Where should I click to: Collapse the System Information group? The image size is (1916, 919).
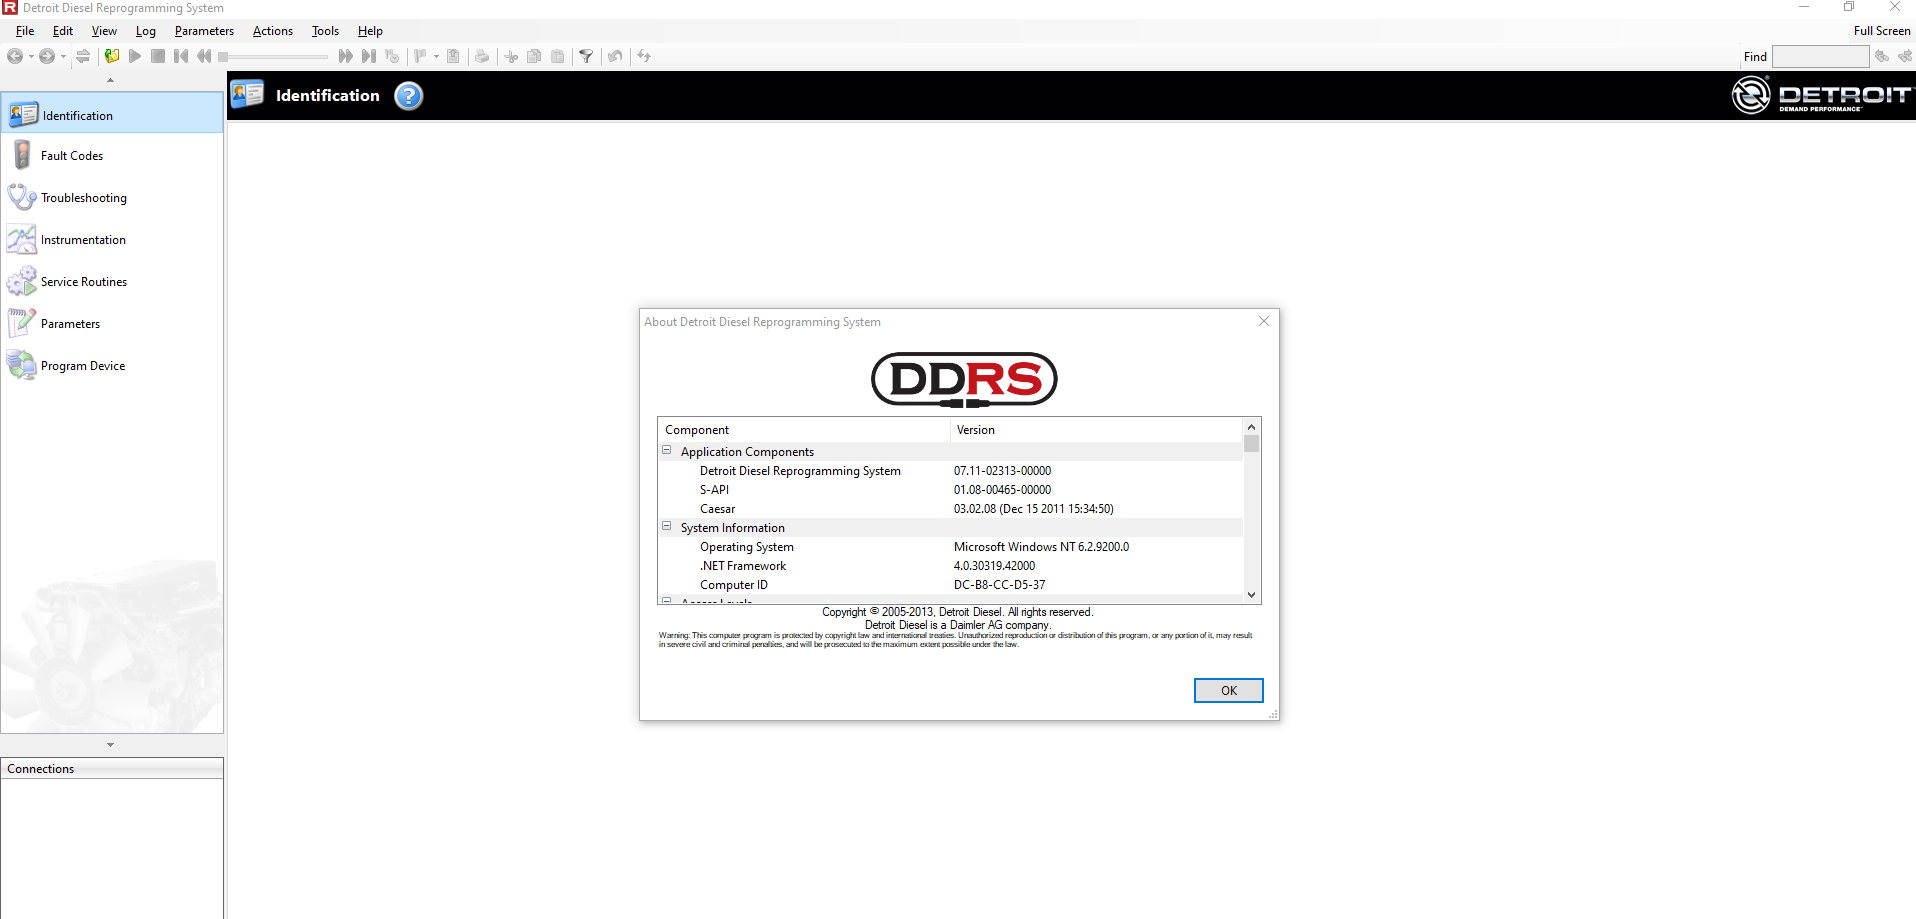pyautogui.click(x=667, y=527)
